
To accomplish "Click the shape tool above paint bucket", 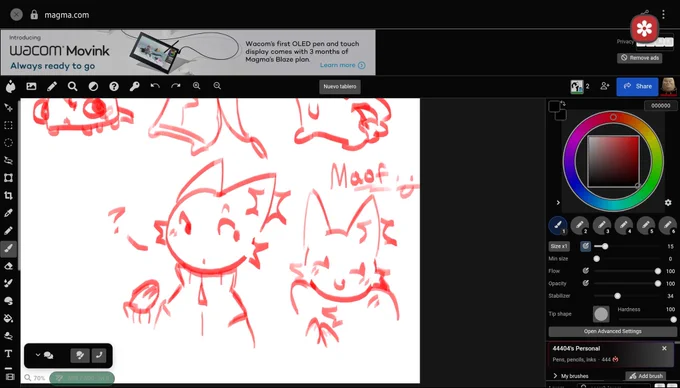I will [x=8, y=301].
